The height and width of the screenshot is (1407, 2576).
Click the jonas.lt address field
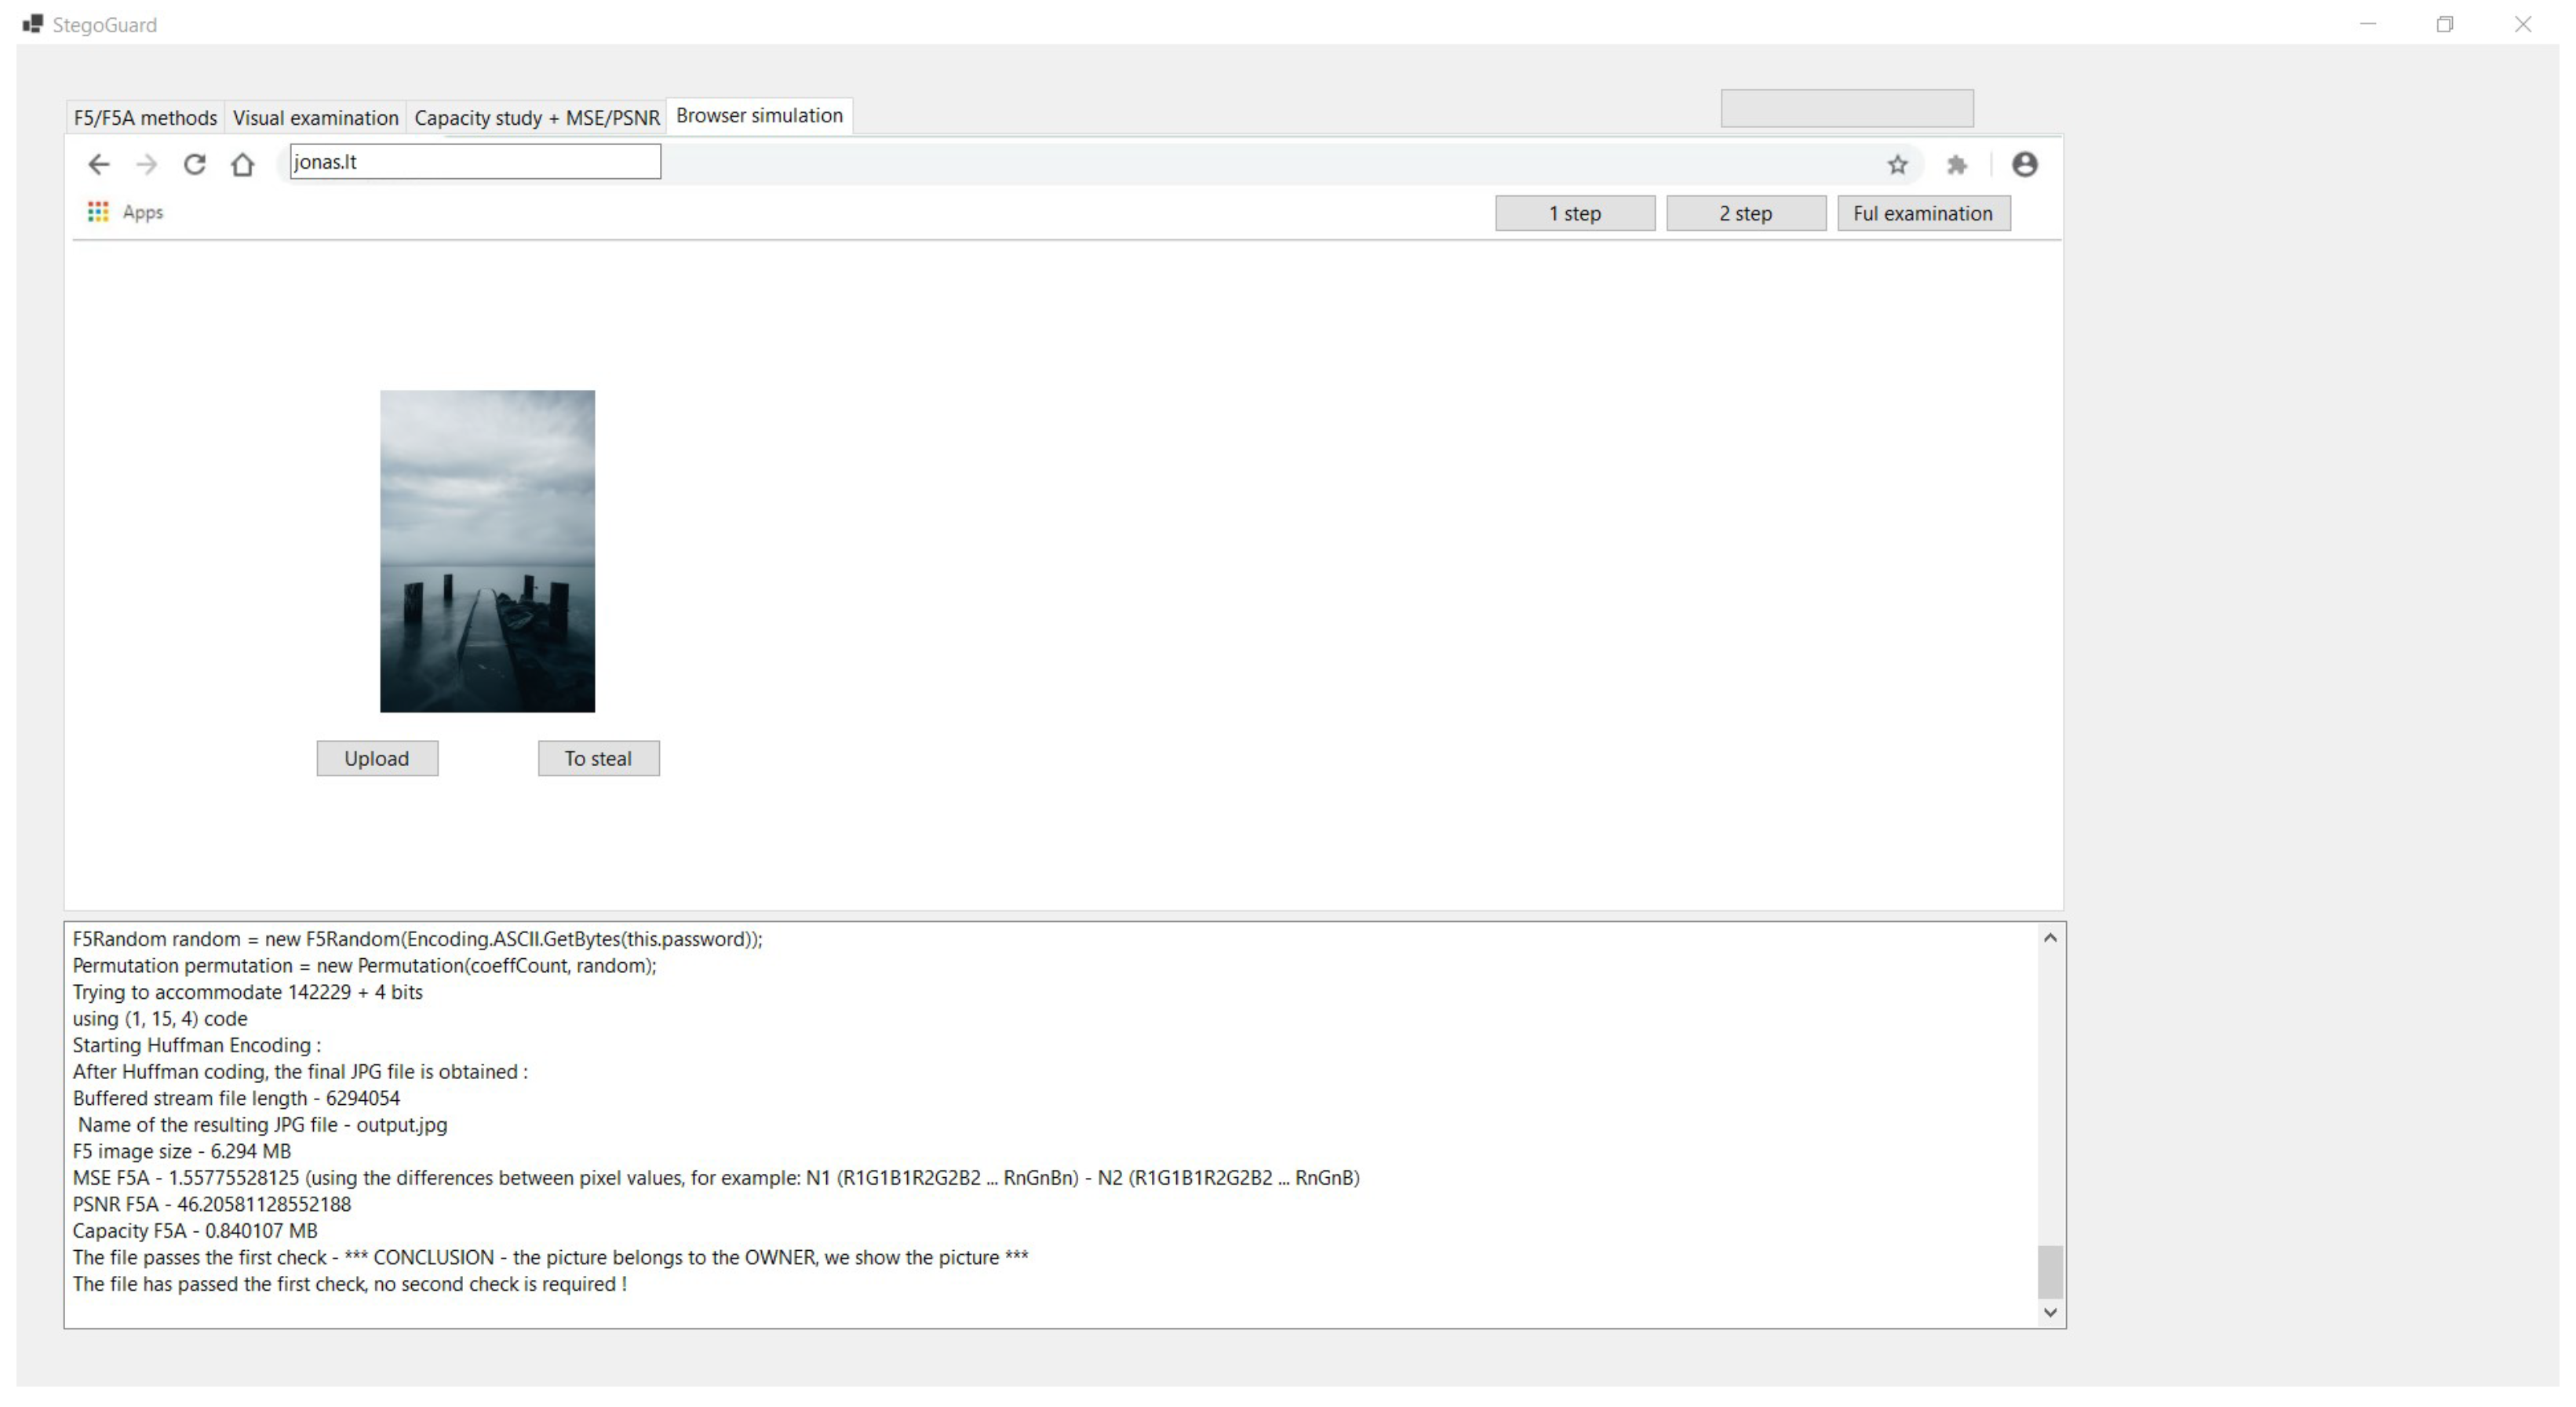point(475,162)
